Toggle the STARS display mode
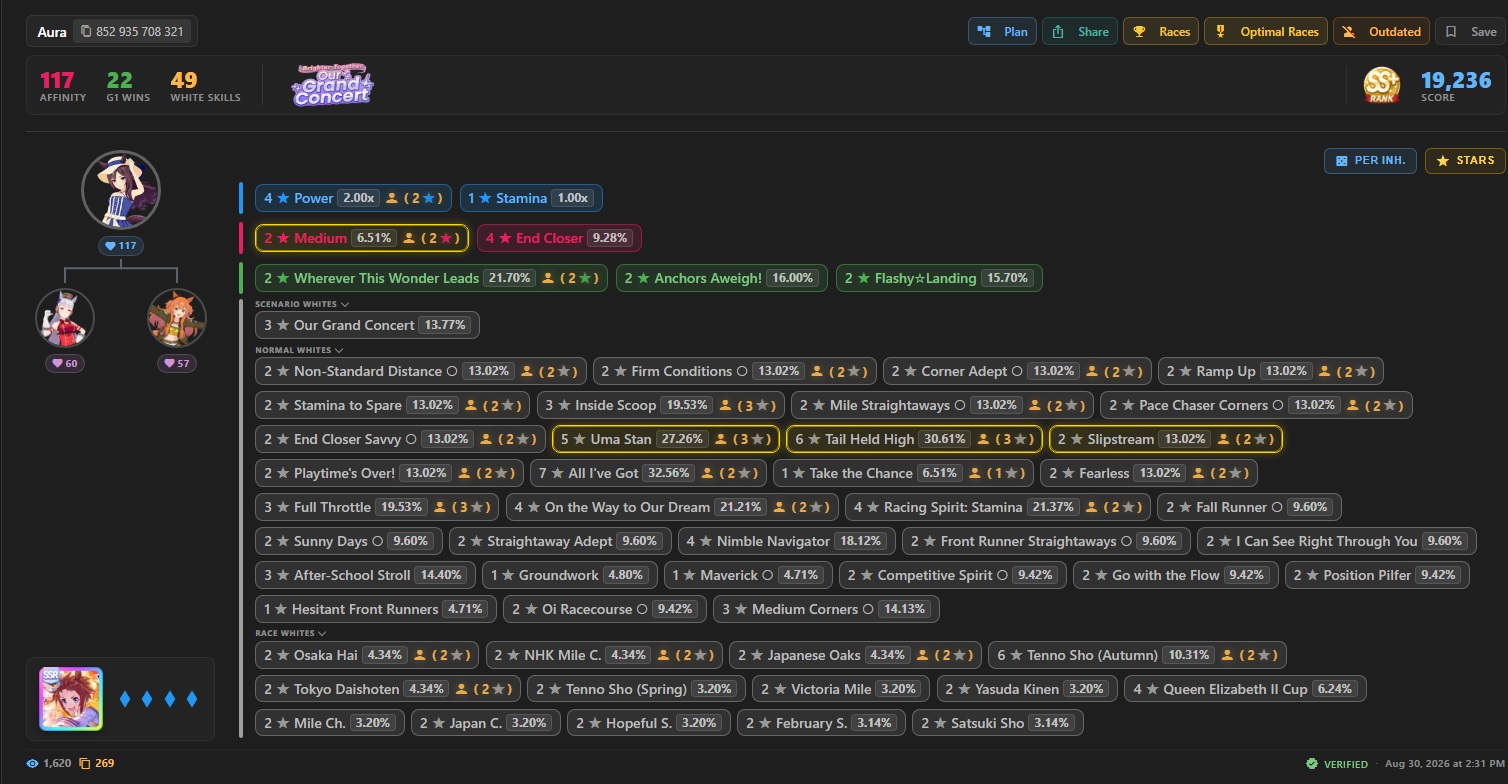The image size is (1508, 784). pos(1465,160)
